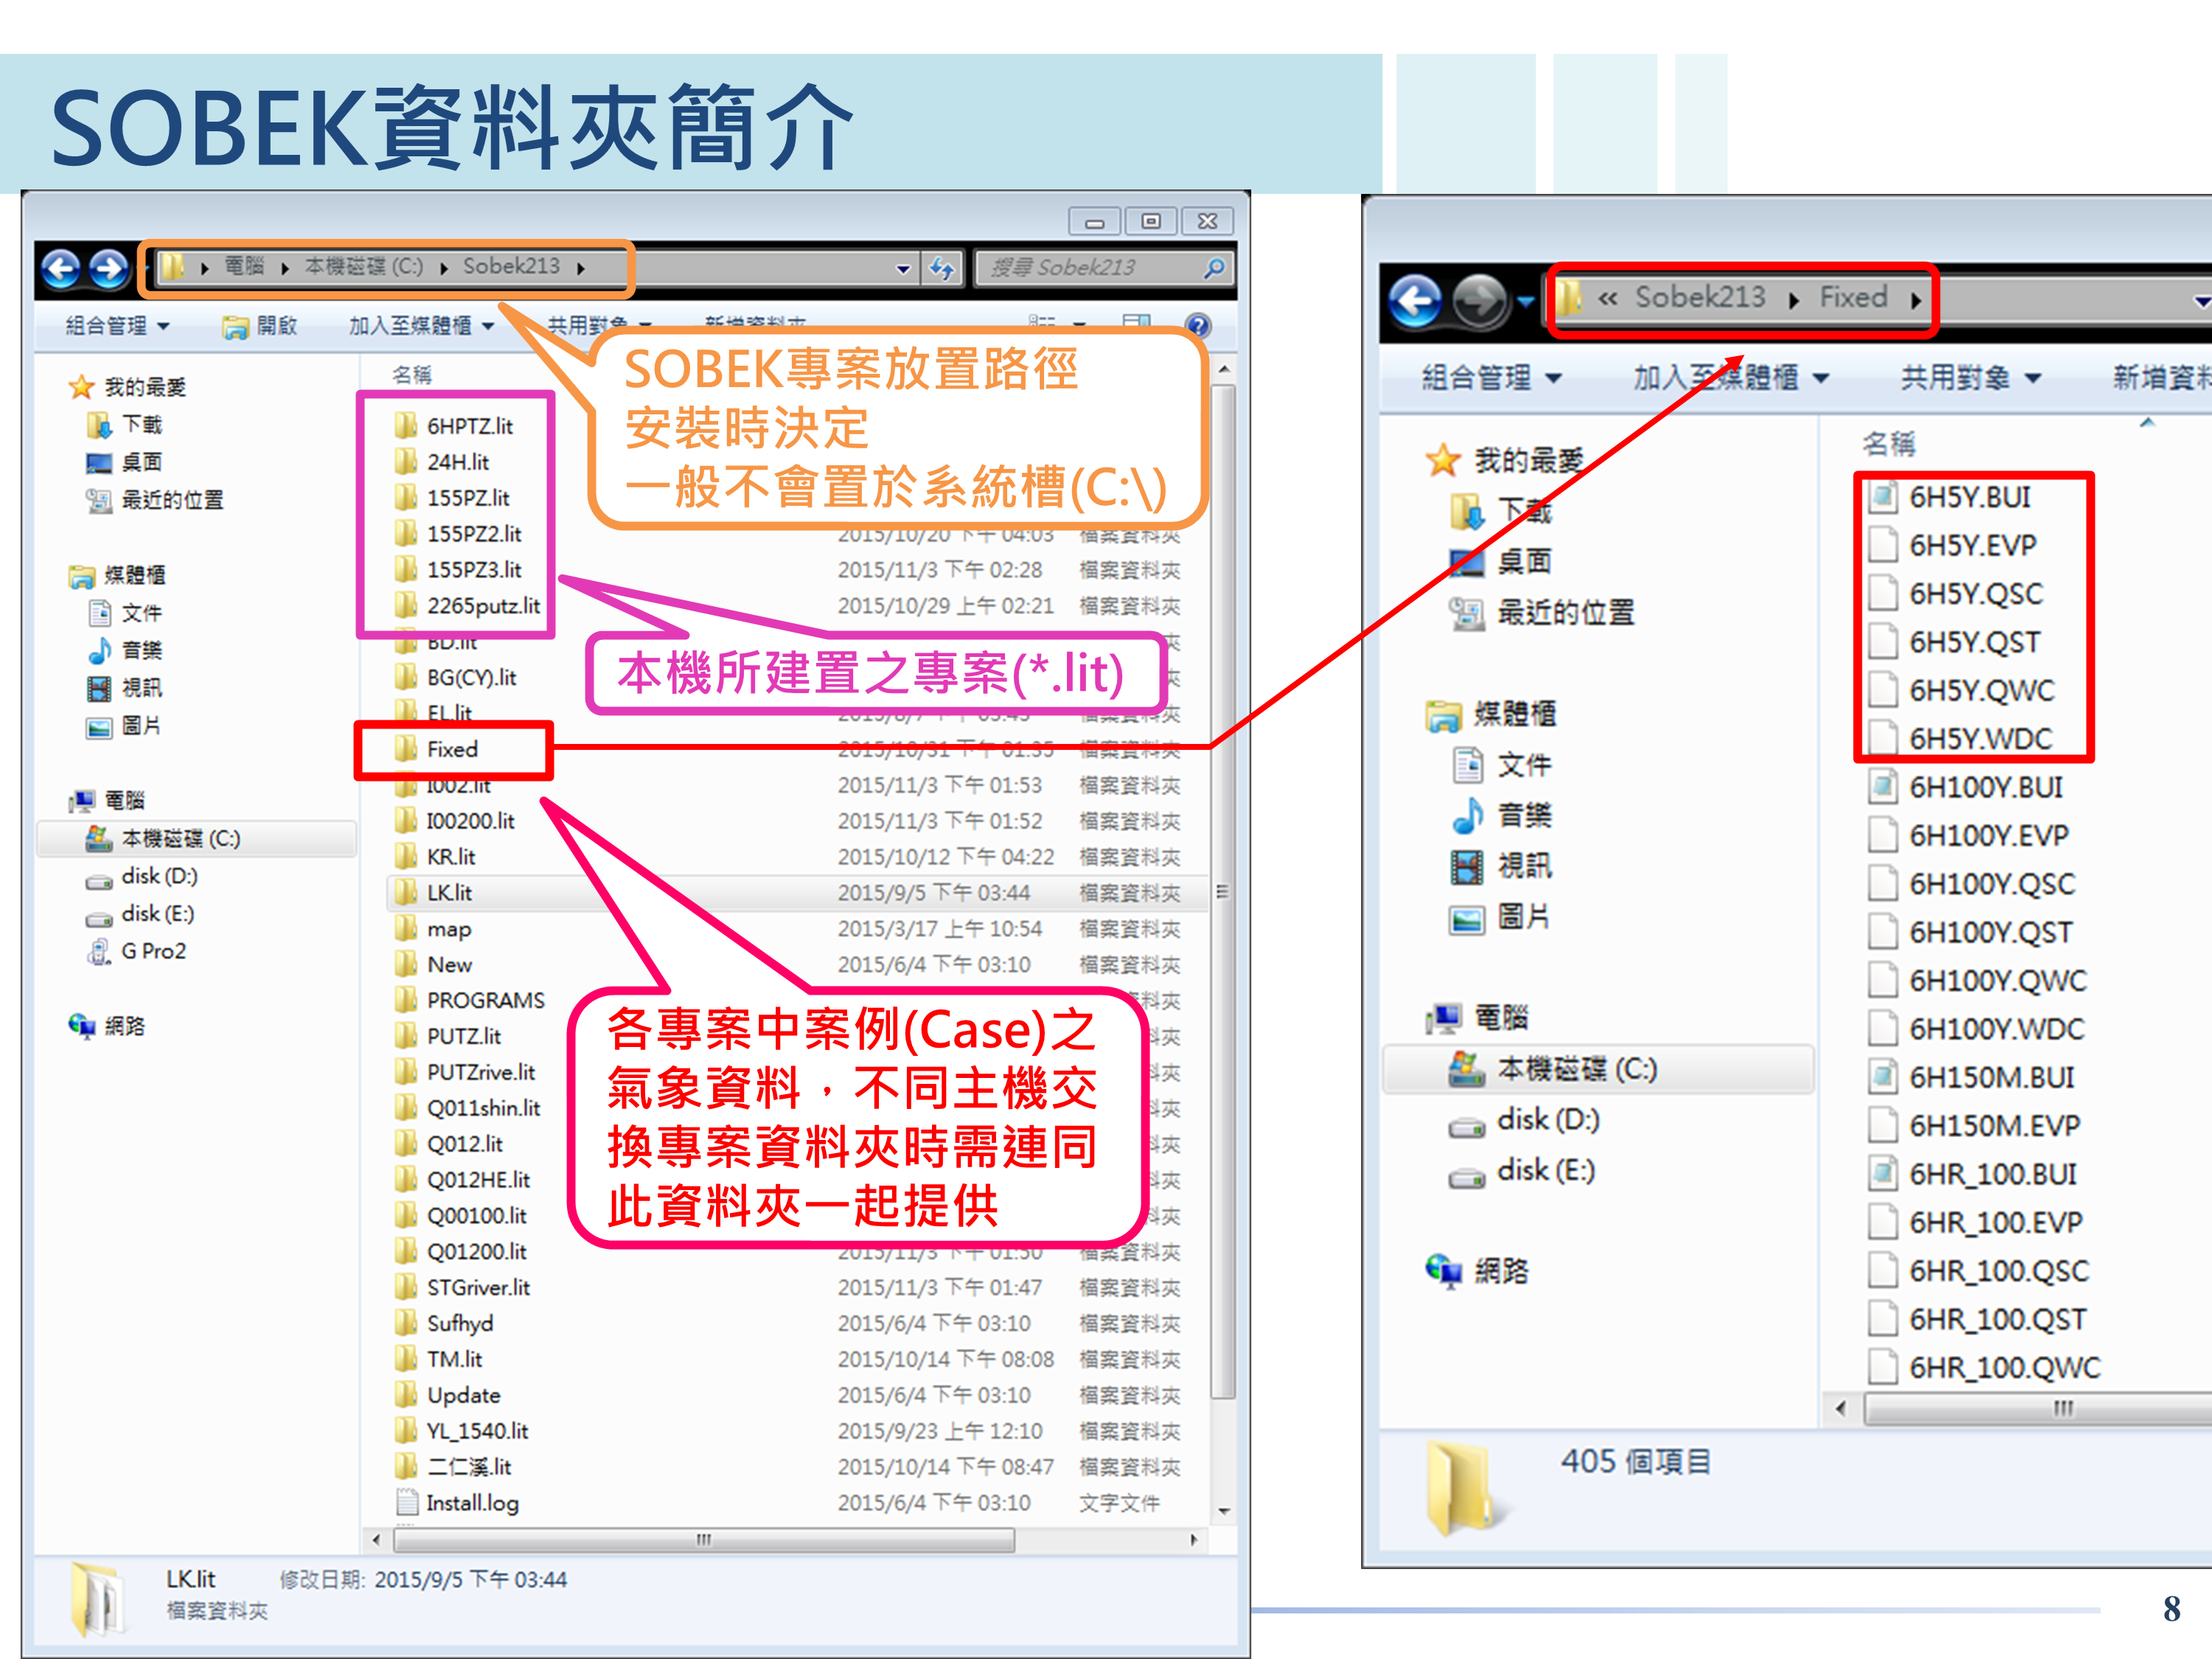Viewport: 2212px width, 1659px height.
Task: Click the Back arrow in the Fixed window
Action: point(1416,299)
